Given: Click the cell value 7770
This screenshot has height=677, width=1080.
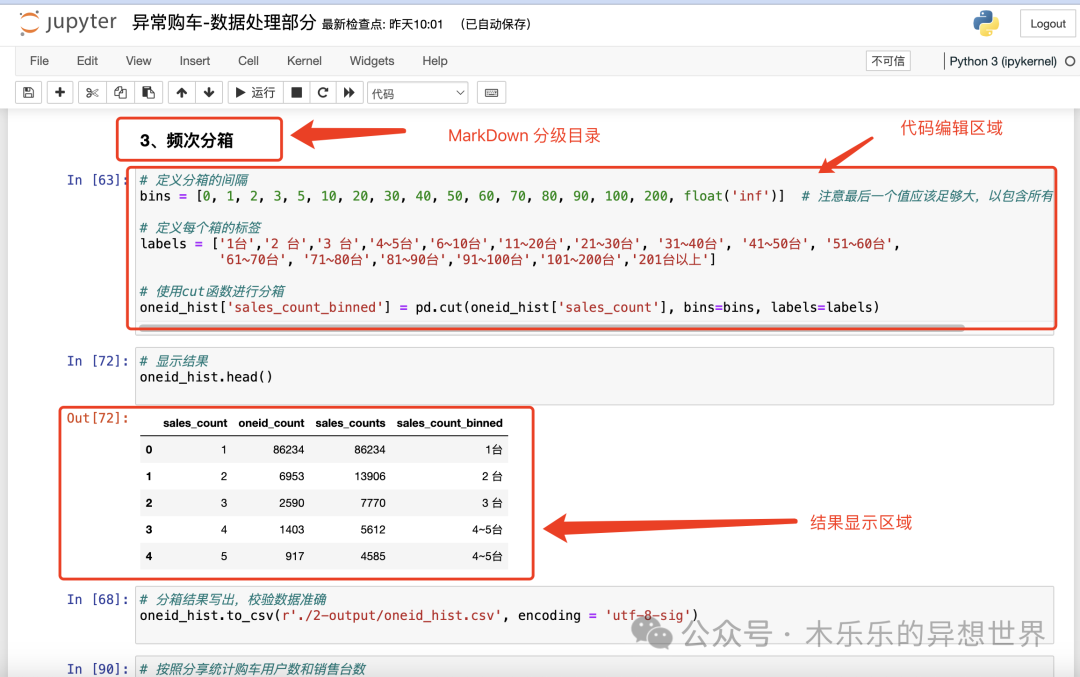Looking at the screenshot, I should [x=373, y=503].
